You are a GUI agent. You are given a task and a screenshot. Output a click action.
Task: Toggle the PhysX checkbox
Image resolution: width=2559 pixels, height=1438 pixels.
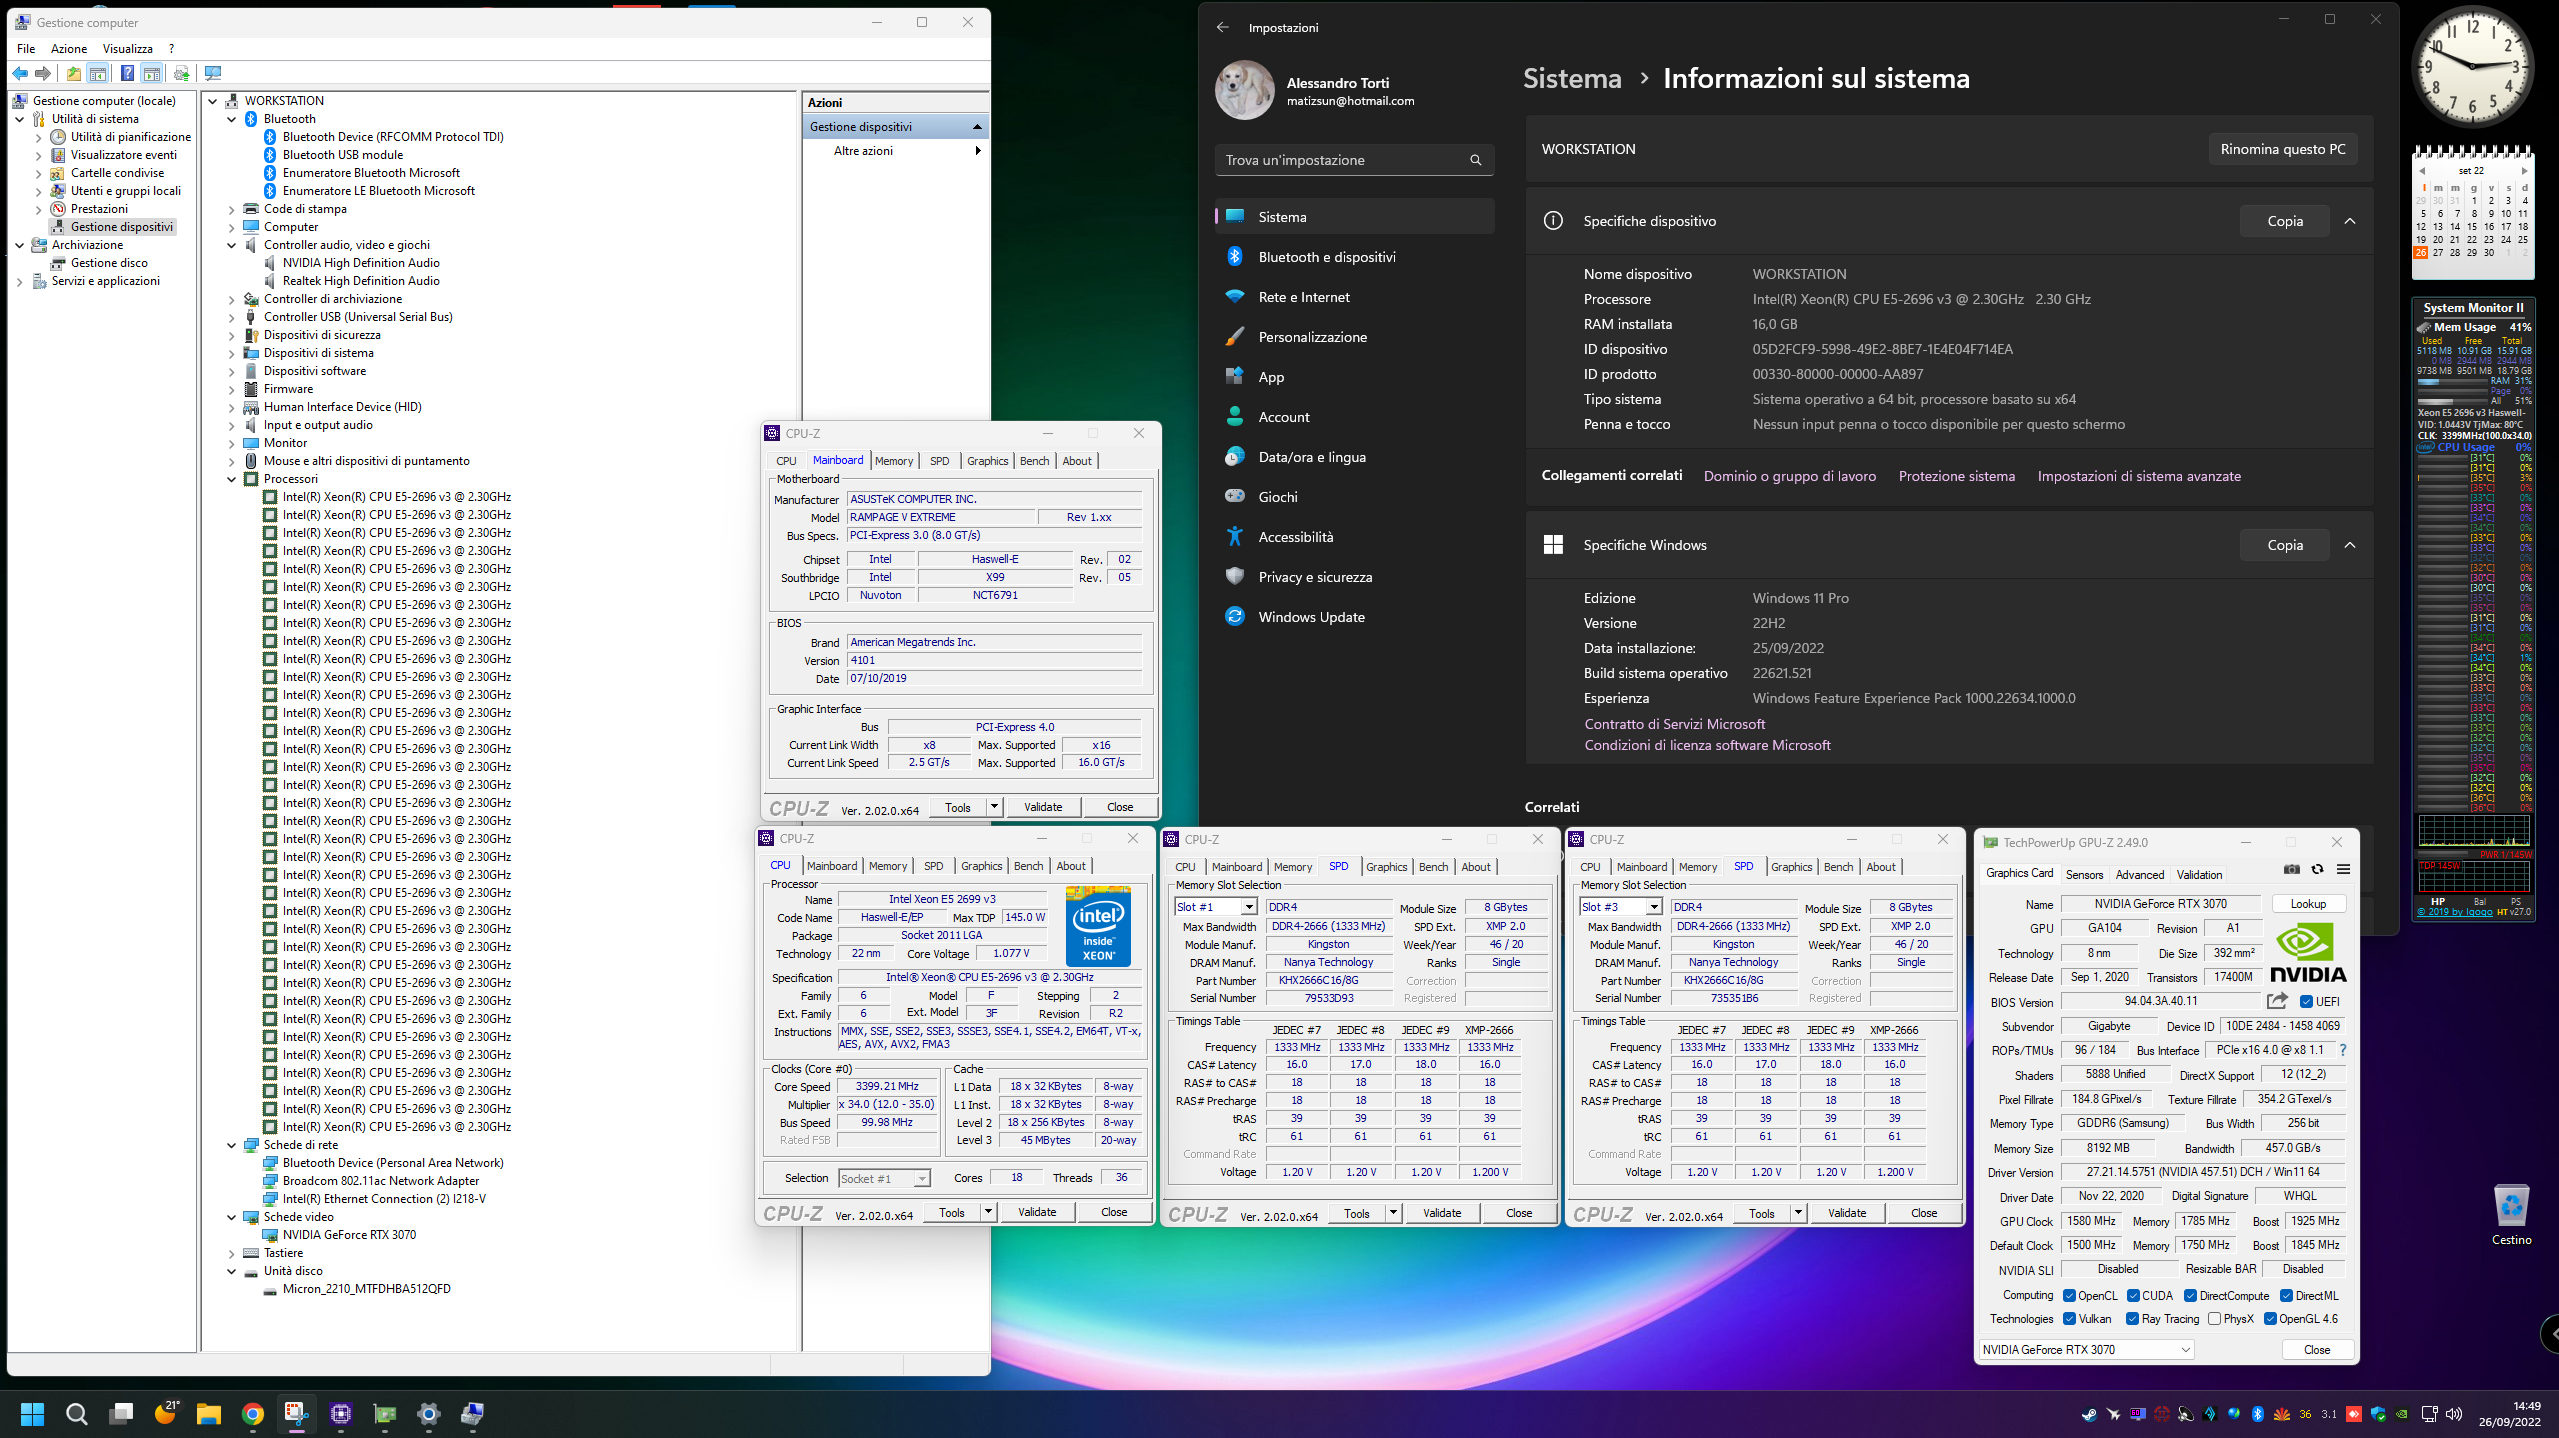2214,1319
